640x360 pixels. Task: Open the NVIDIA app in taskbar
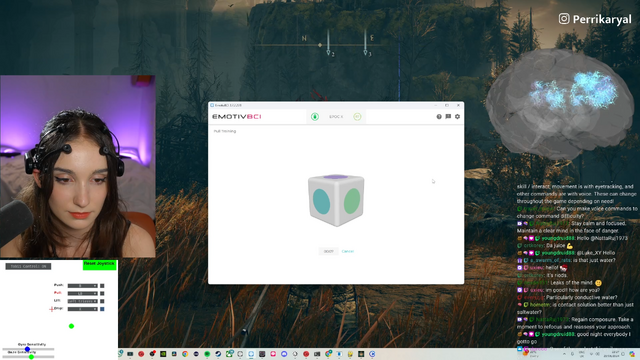[163, 354]
